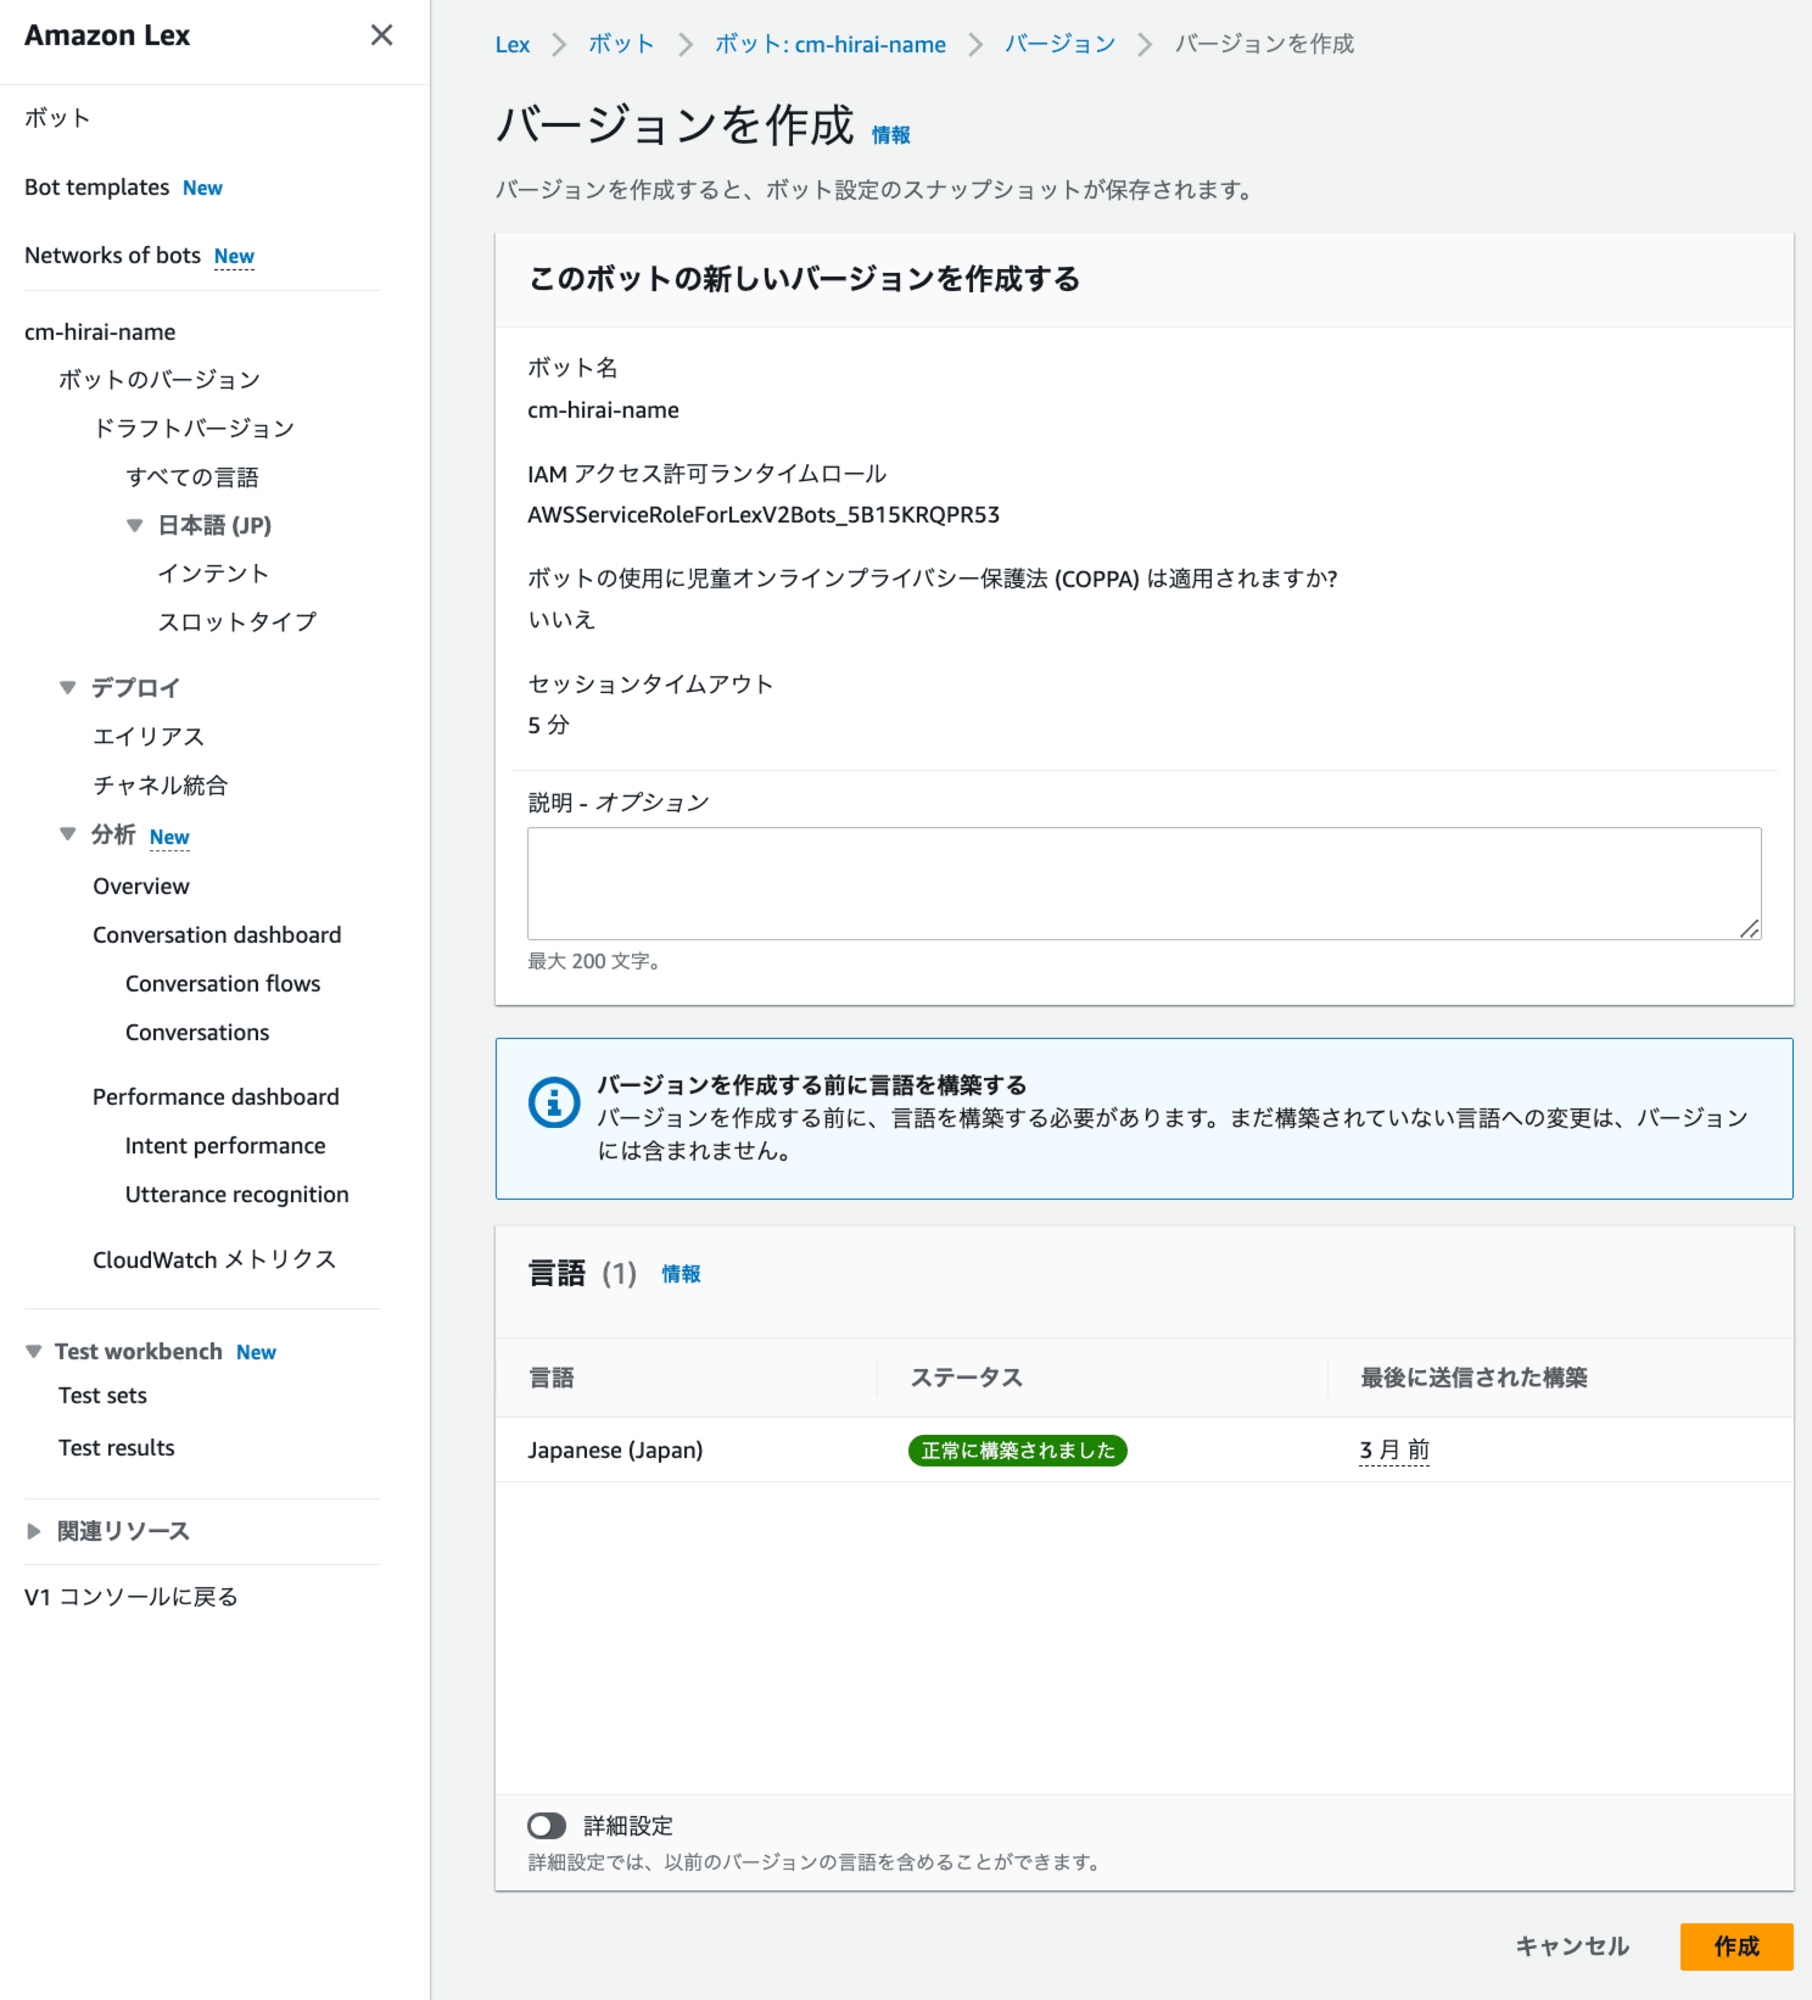Collapse the 日本語 (JP) language tree
The image size is (1812, 2000).
coord(134,525)
